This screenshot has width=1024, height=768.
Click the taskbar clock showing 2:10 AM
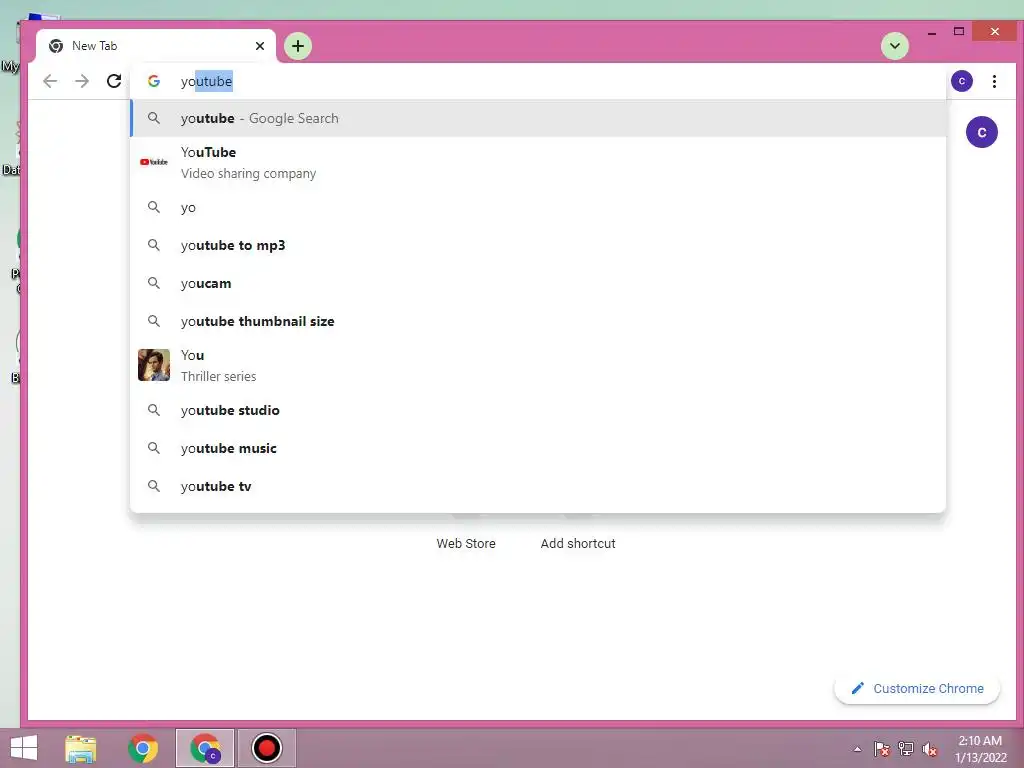[980, 749]
